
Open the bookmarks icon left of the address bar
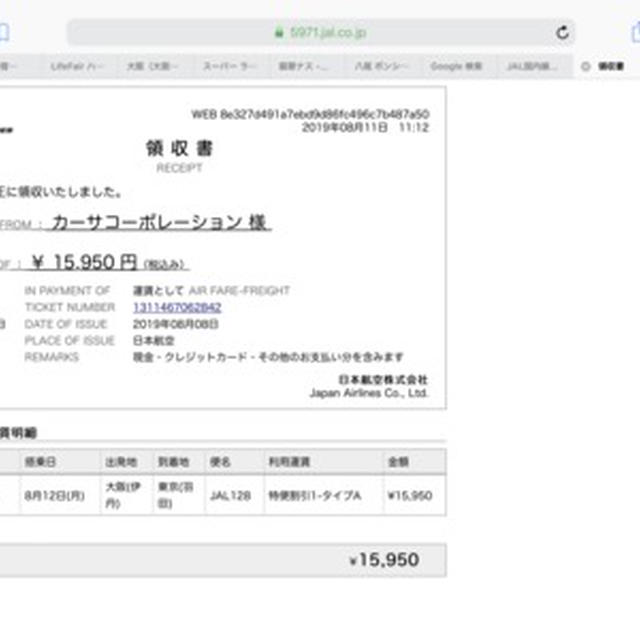(x=3, y=32)
